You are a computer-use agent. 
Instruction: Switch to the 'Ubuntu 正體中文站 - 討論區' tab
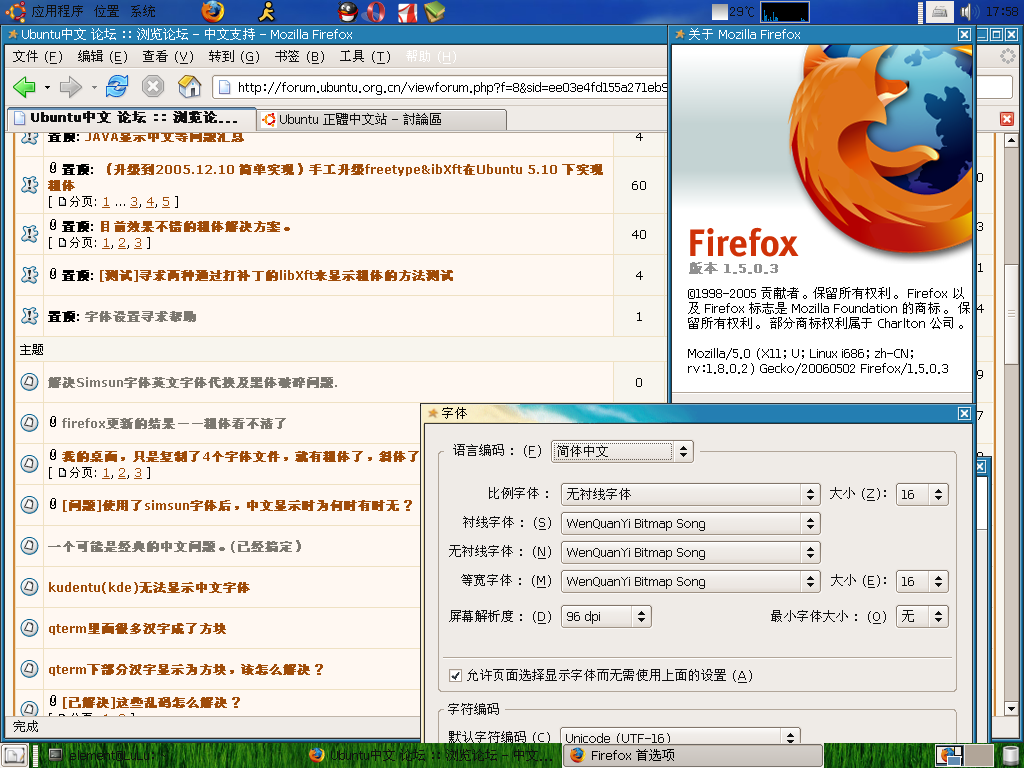381,120
